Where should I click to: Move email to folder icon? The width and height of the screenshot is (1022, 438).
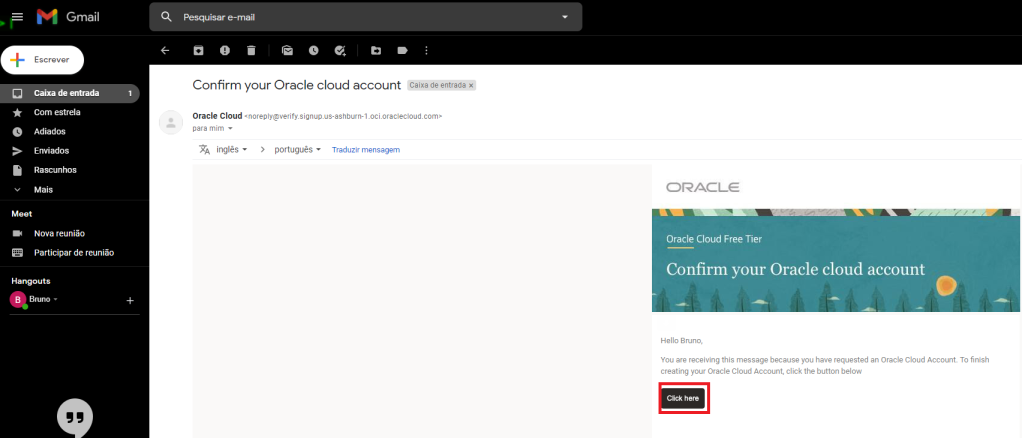click(375, 50)
